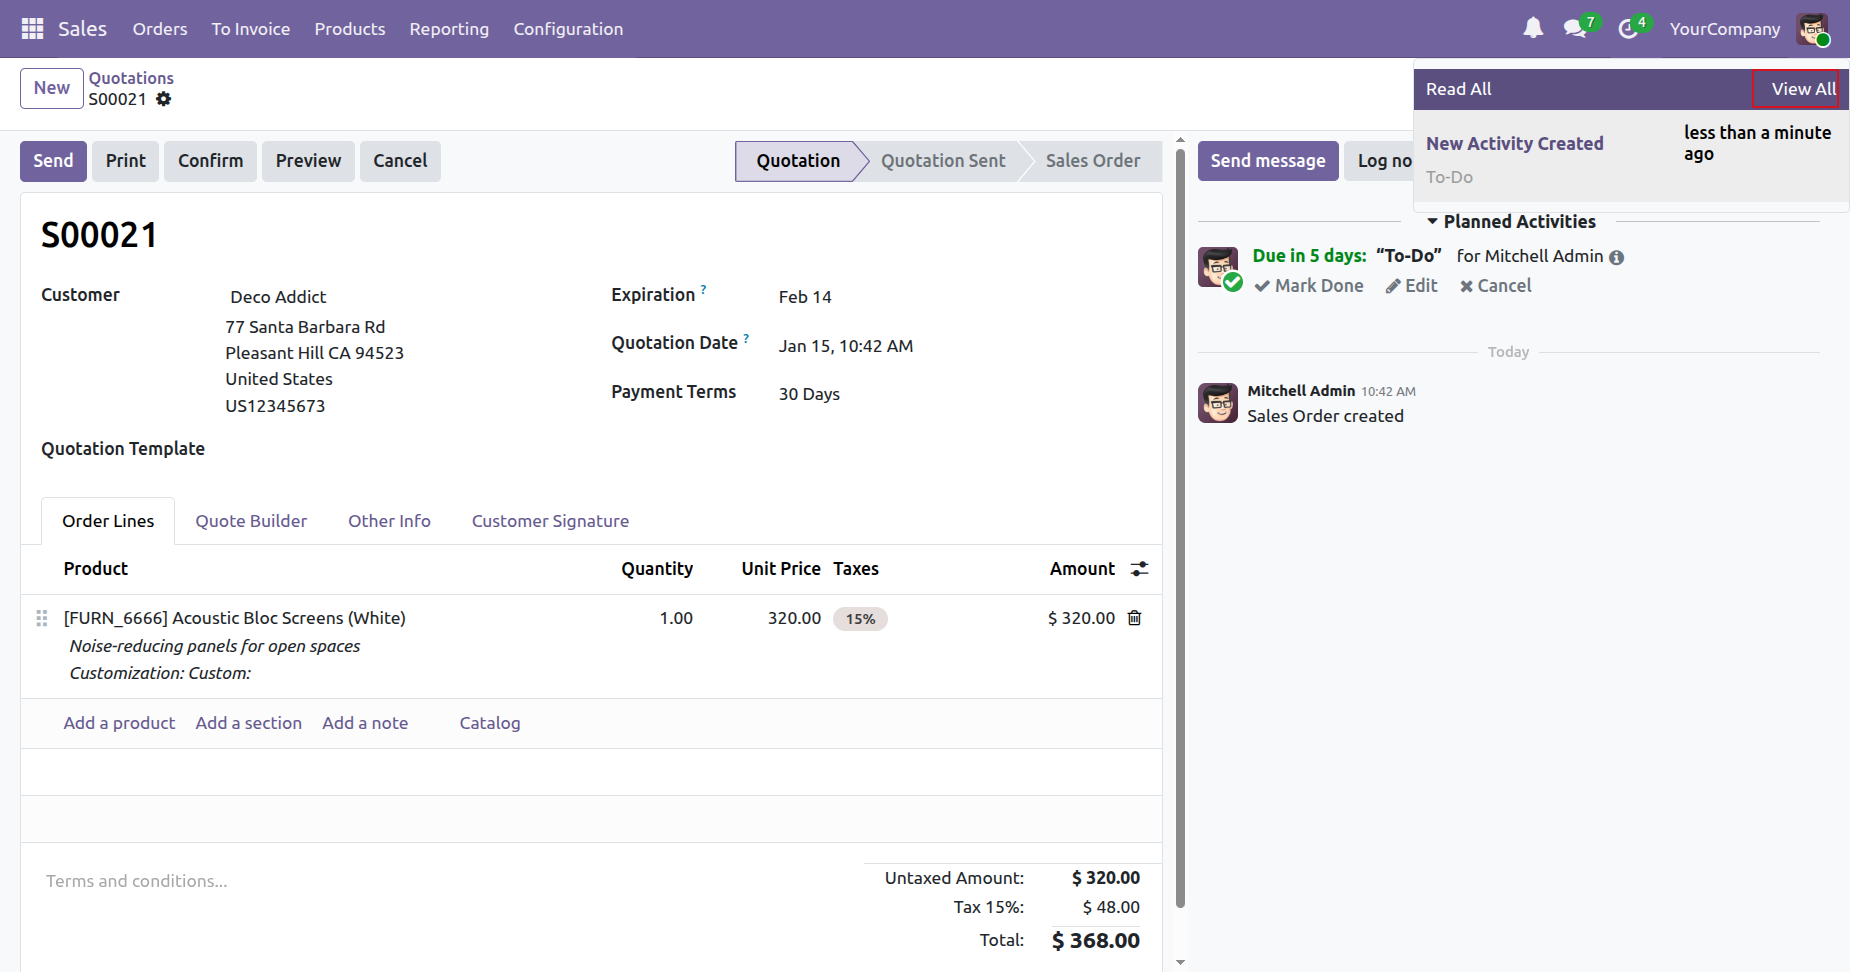Open the conversations chat bubble icon
The height and width of the screenshot is (972, 1850).
click(x=1575, y=29)
